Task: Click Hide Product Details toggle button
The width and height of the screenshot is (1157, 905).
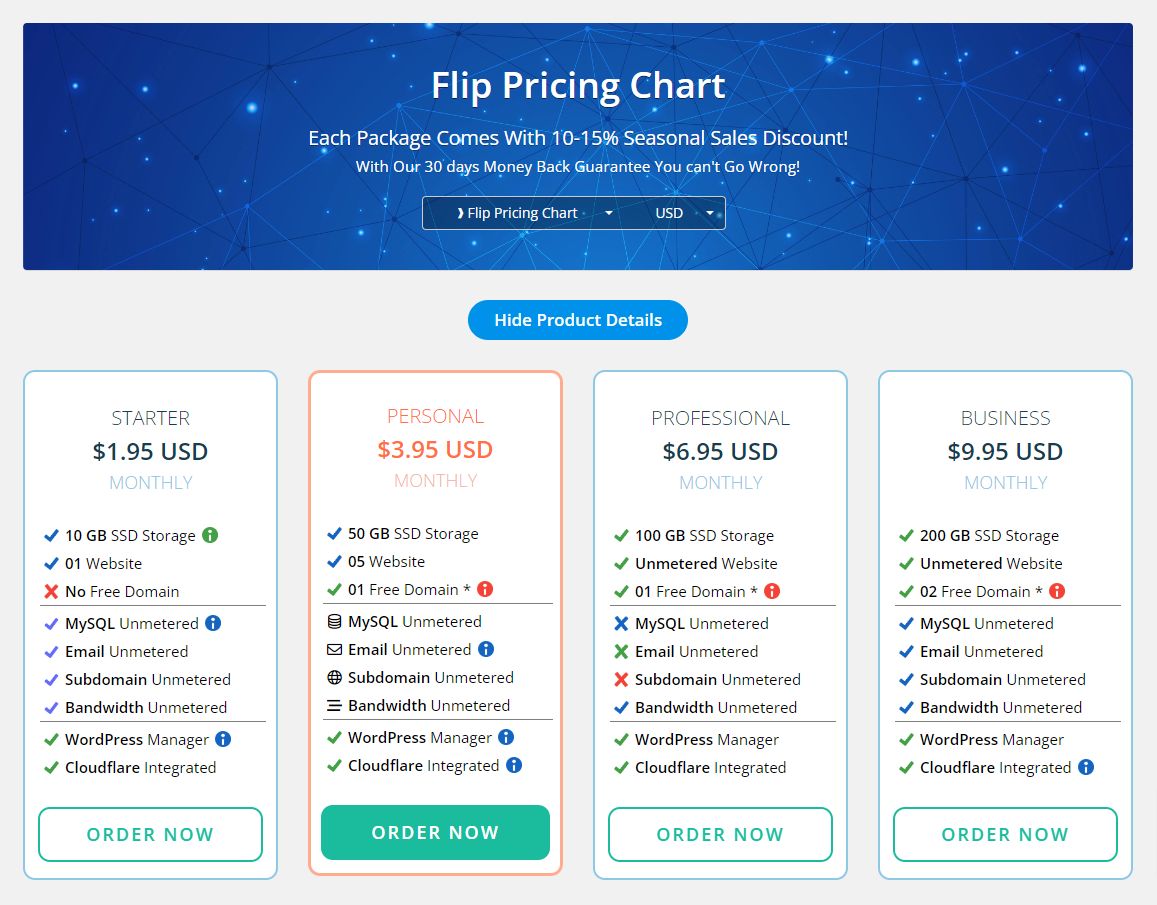Action: coord(578,320)
